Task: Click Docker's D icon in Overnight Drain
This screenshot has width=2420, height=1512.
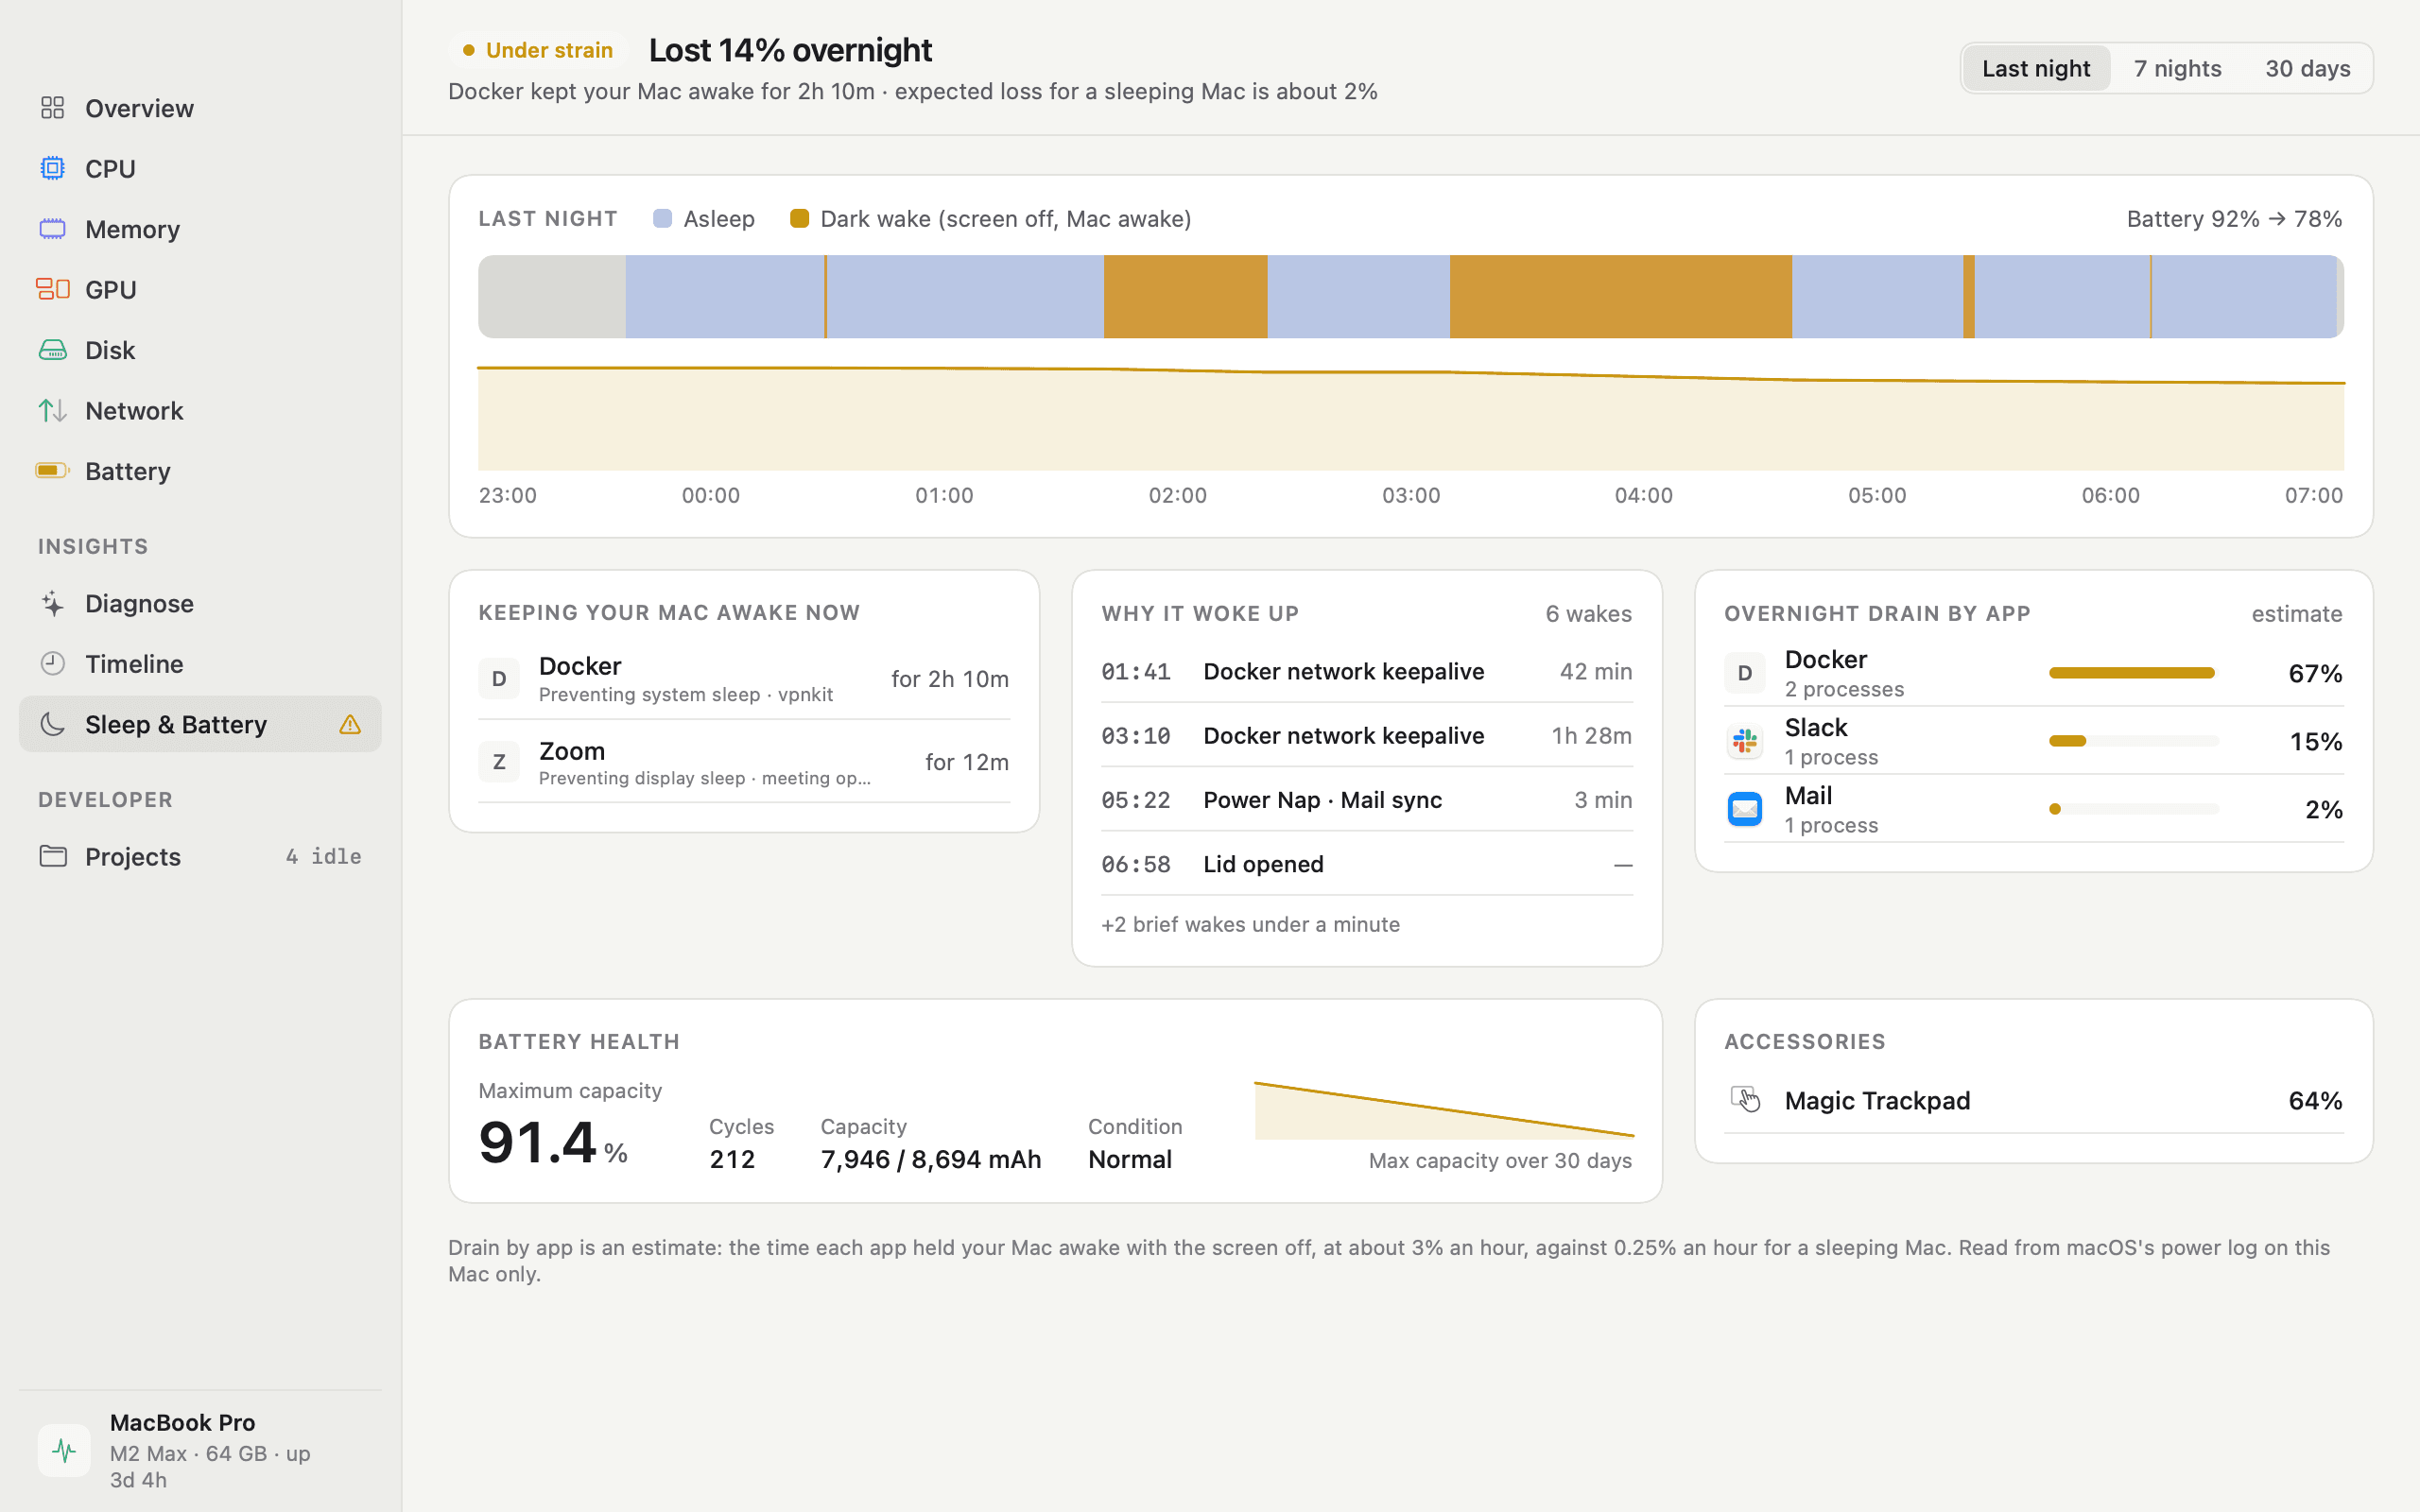Action: (1745, 673)
